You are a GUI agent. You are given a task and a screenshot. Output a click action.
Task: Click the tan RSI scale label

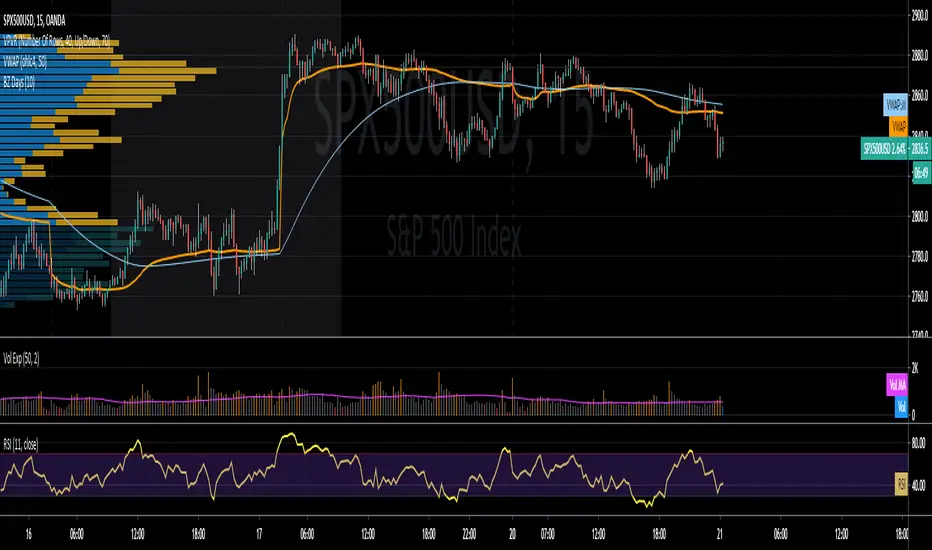pyautogui.click(x=901, y=484)
